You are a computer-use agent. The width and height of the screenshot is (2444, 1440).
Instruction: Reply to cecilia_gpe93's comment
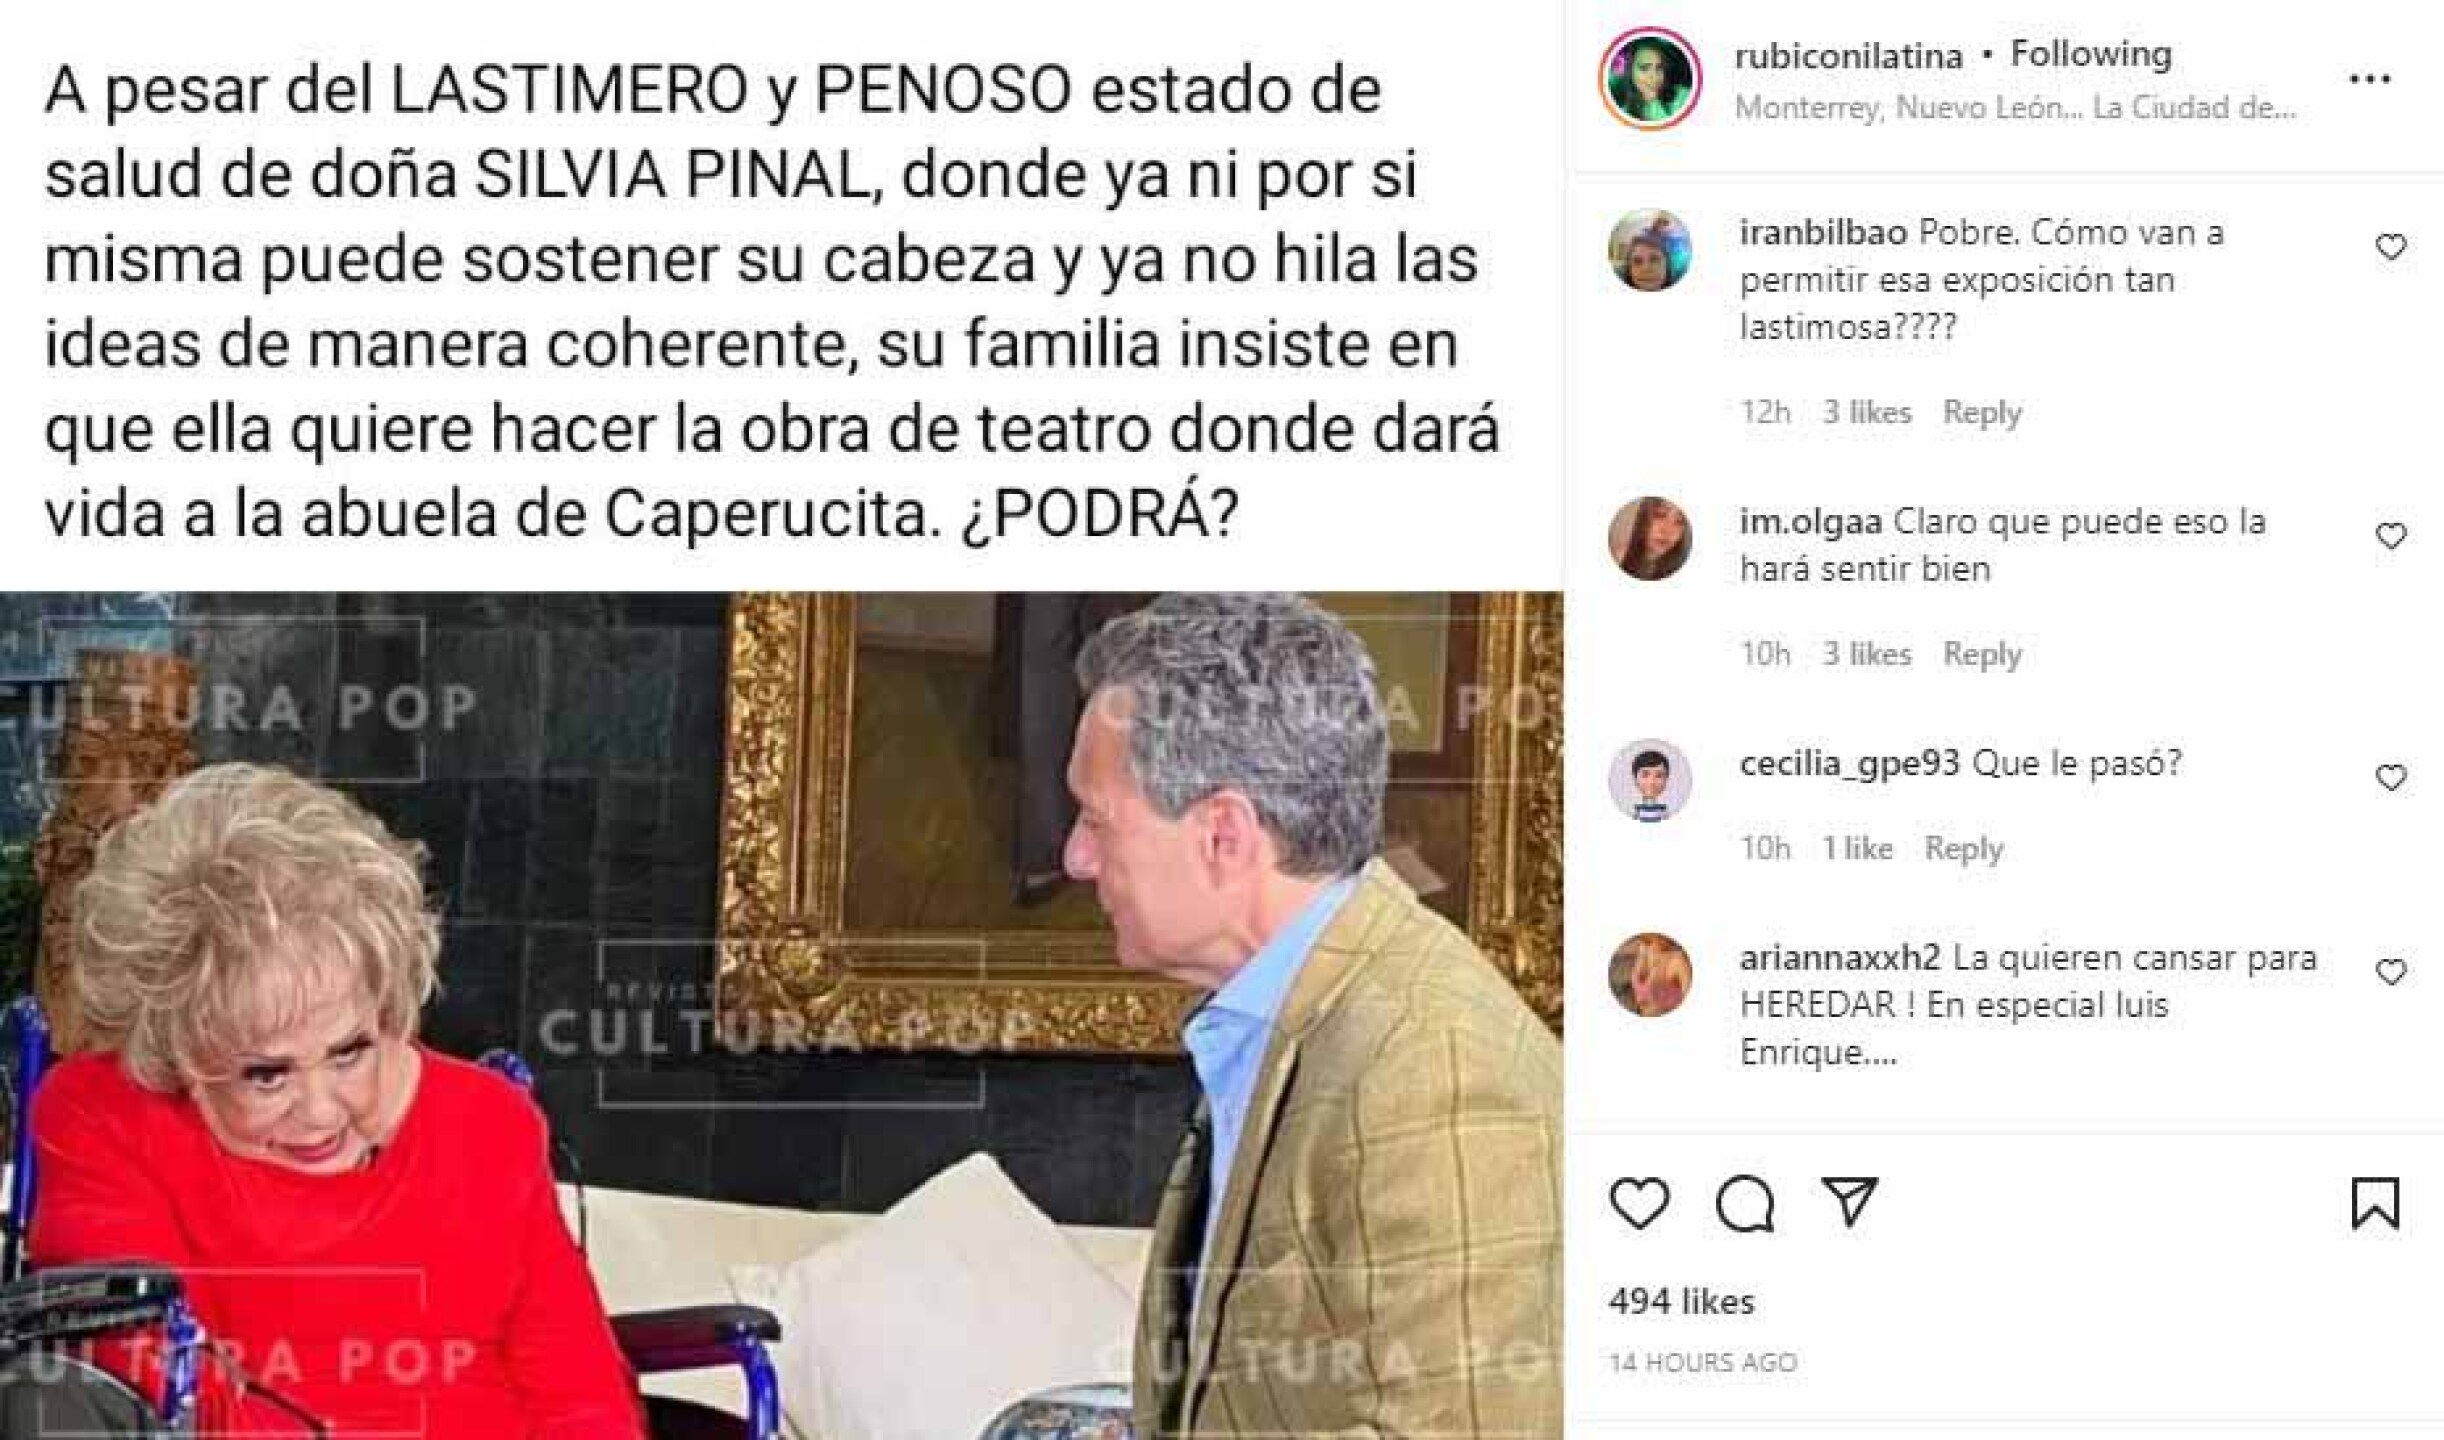tap(1964, 848)
